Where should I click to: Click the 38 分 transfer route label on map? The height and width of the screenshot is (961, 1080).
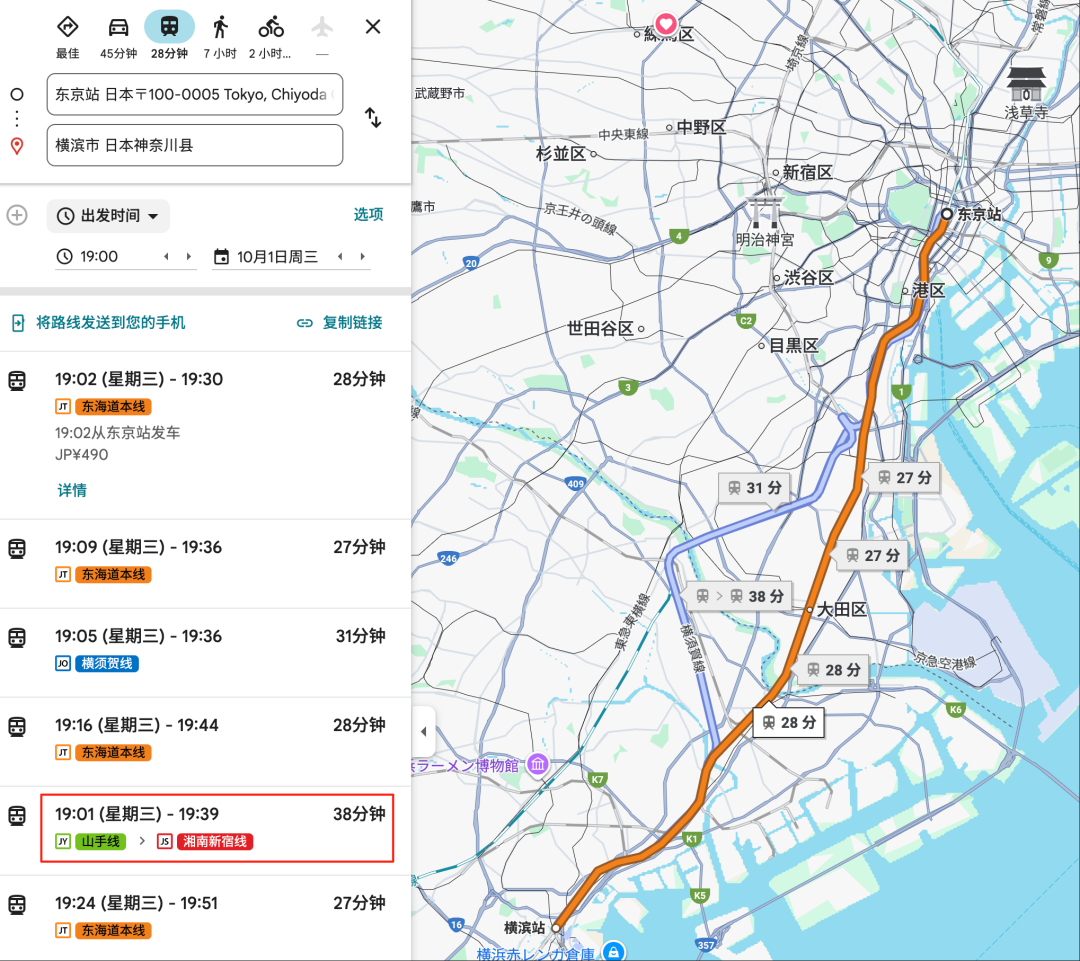pos(740,597)
